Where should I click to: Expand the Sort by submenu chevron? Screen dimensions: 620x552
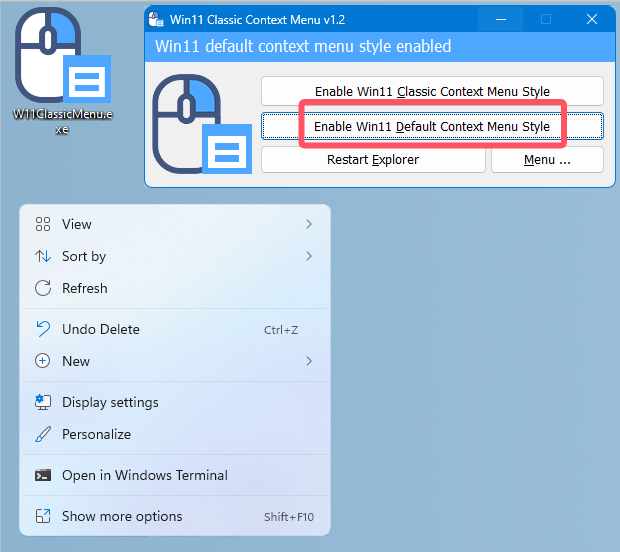click(x=309, y=256)
